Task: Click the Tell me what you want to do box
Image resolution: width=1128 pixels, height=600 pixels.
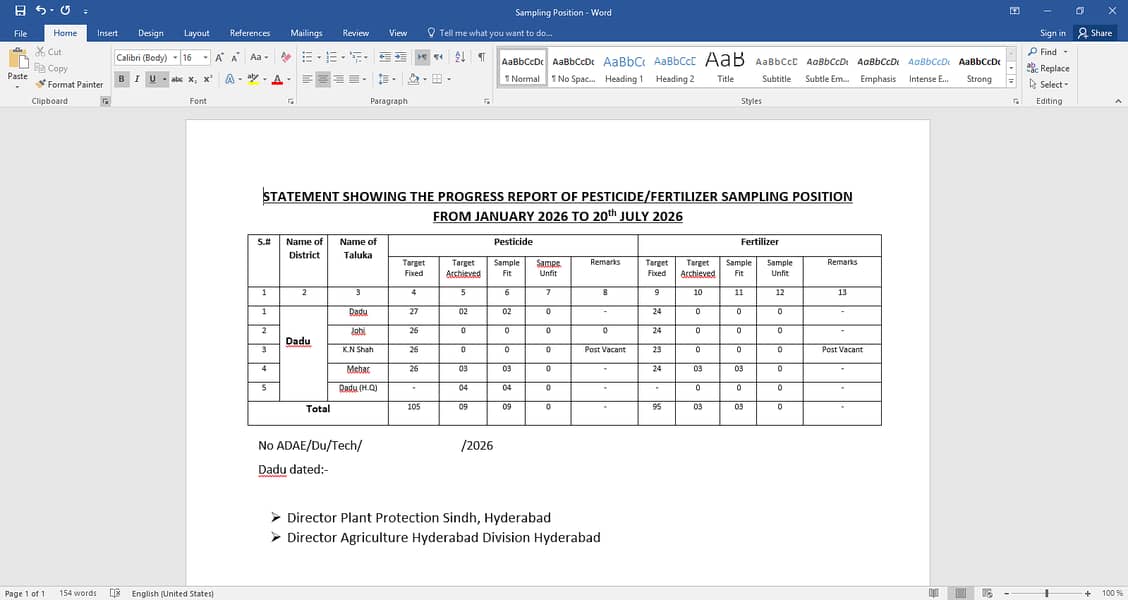Action: pos(490,33)
